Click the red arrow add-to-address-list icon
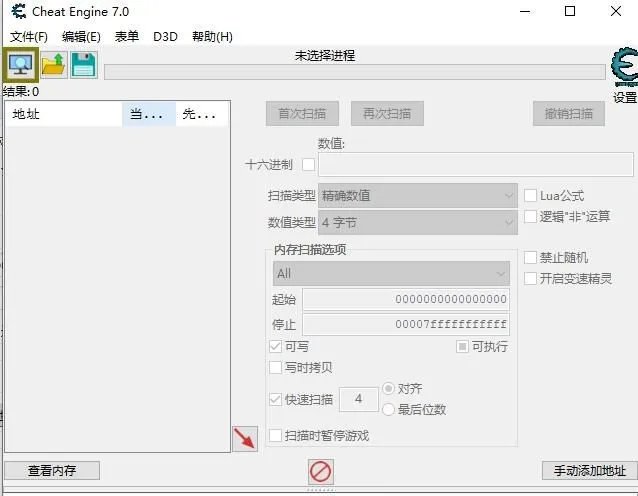 pos(245,439)
